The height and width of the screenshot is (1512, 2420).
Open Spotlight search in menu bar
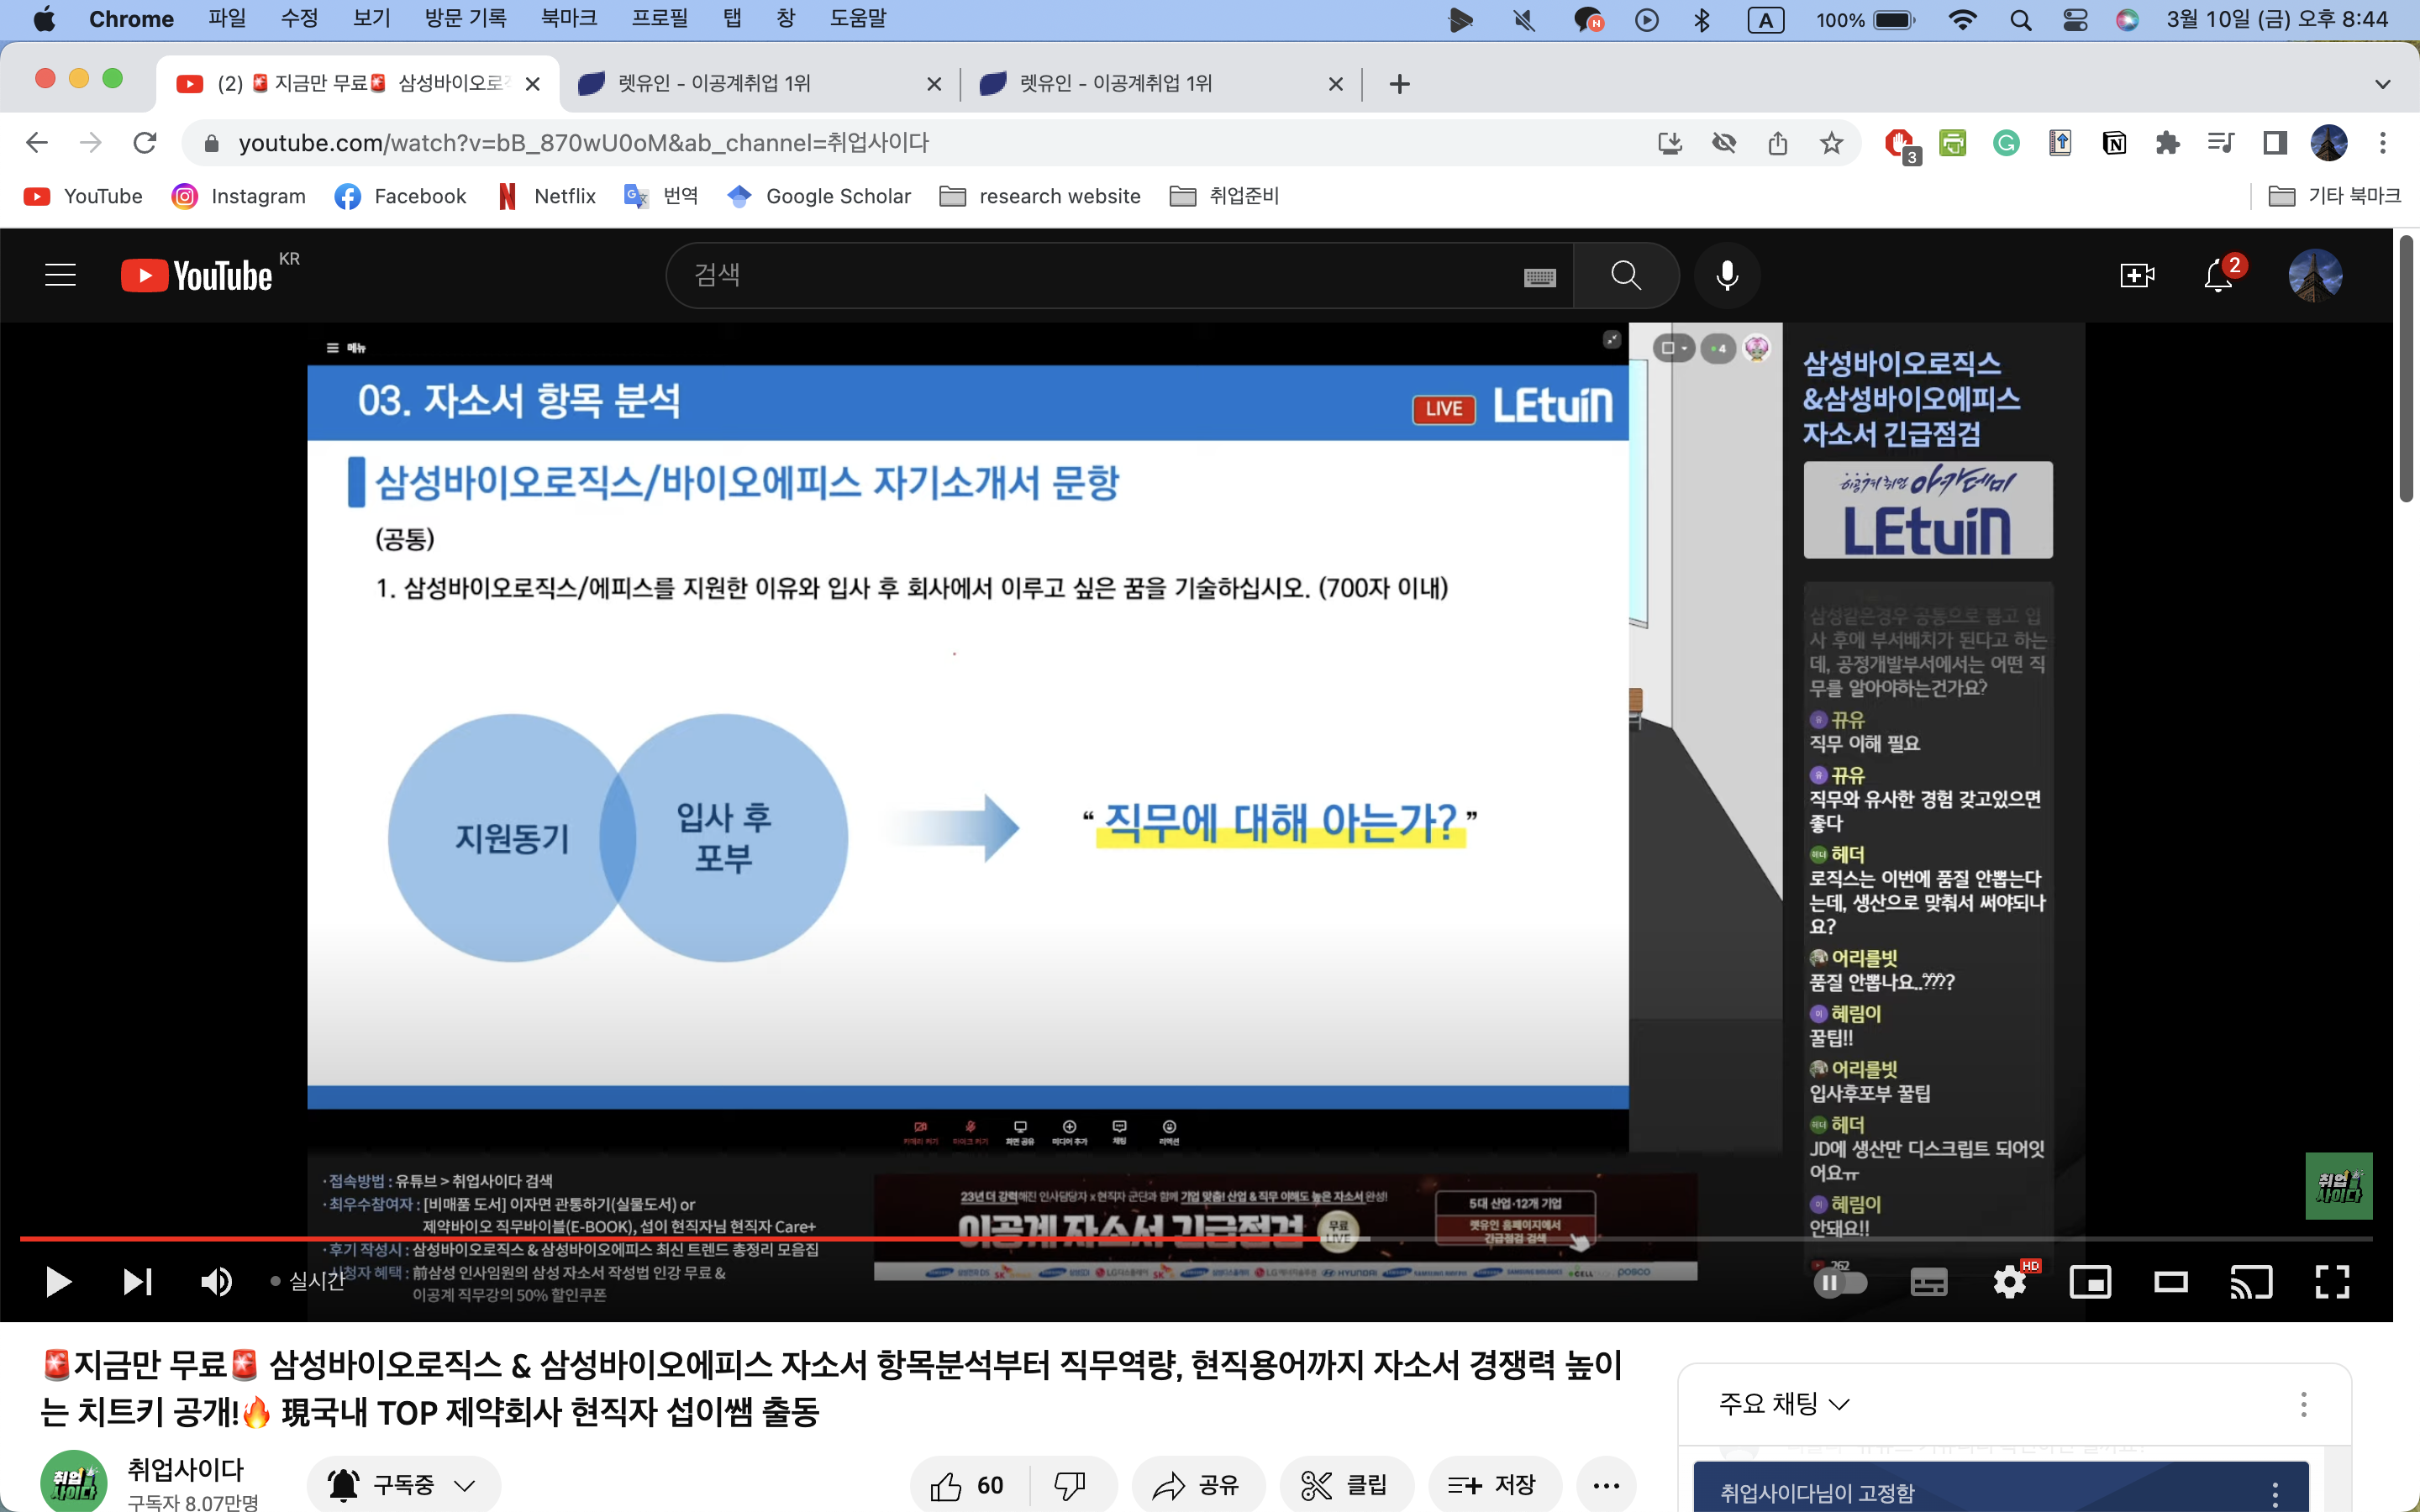(2021, 20)
